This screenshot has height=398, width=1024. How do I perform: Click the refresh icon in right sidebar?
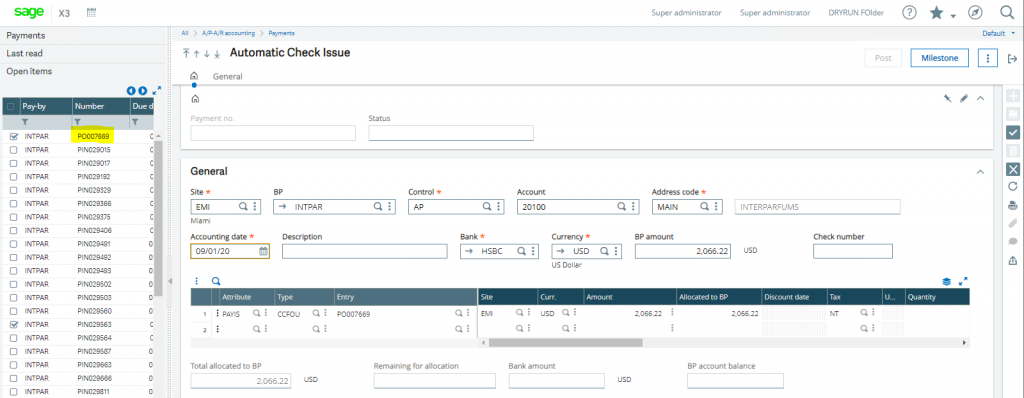click(1013, 186)
